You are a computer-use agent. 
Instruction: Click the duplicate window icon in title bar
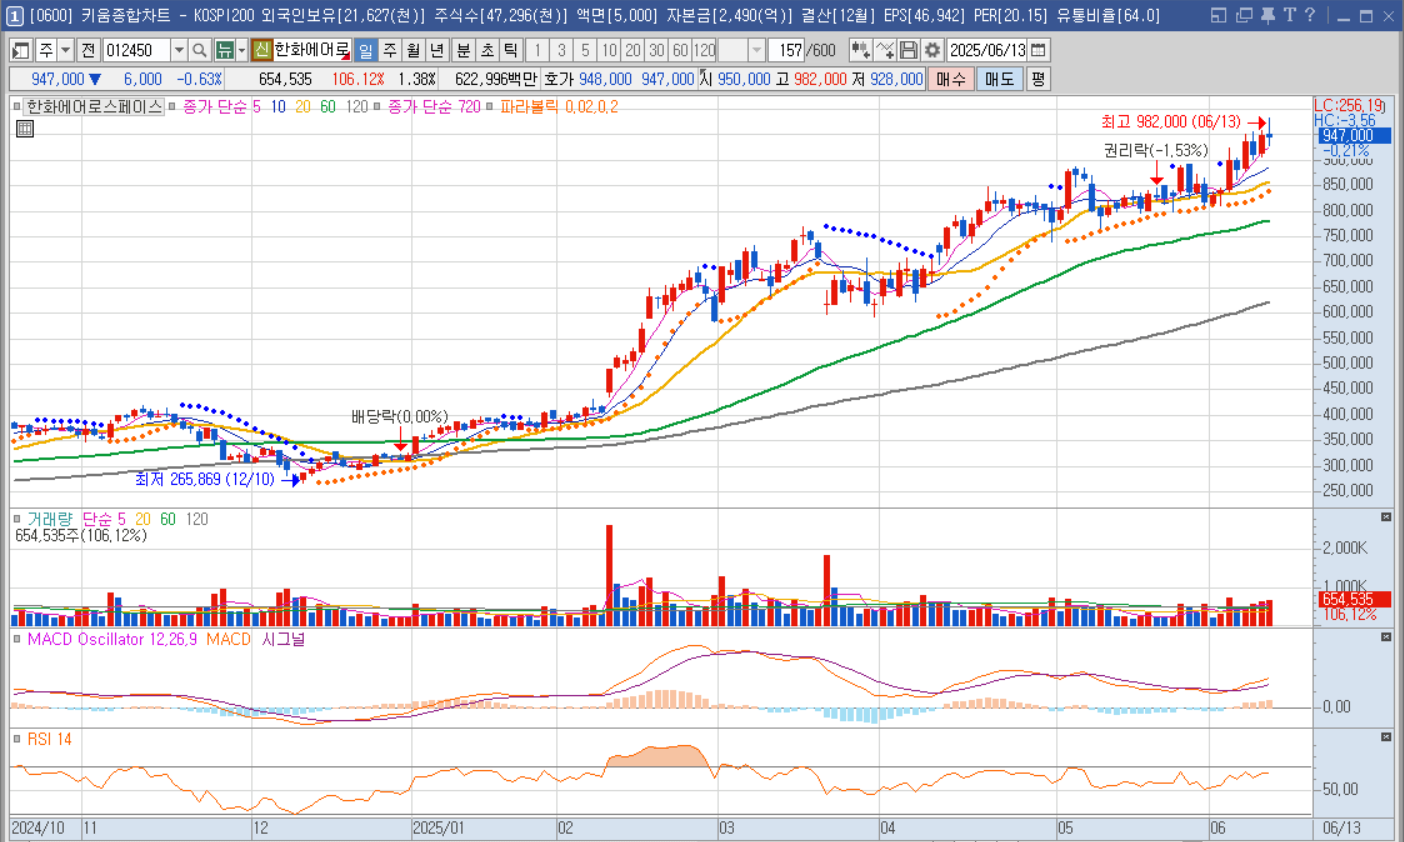pyautogui.click(x=1244, y=15)
